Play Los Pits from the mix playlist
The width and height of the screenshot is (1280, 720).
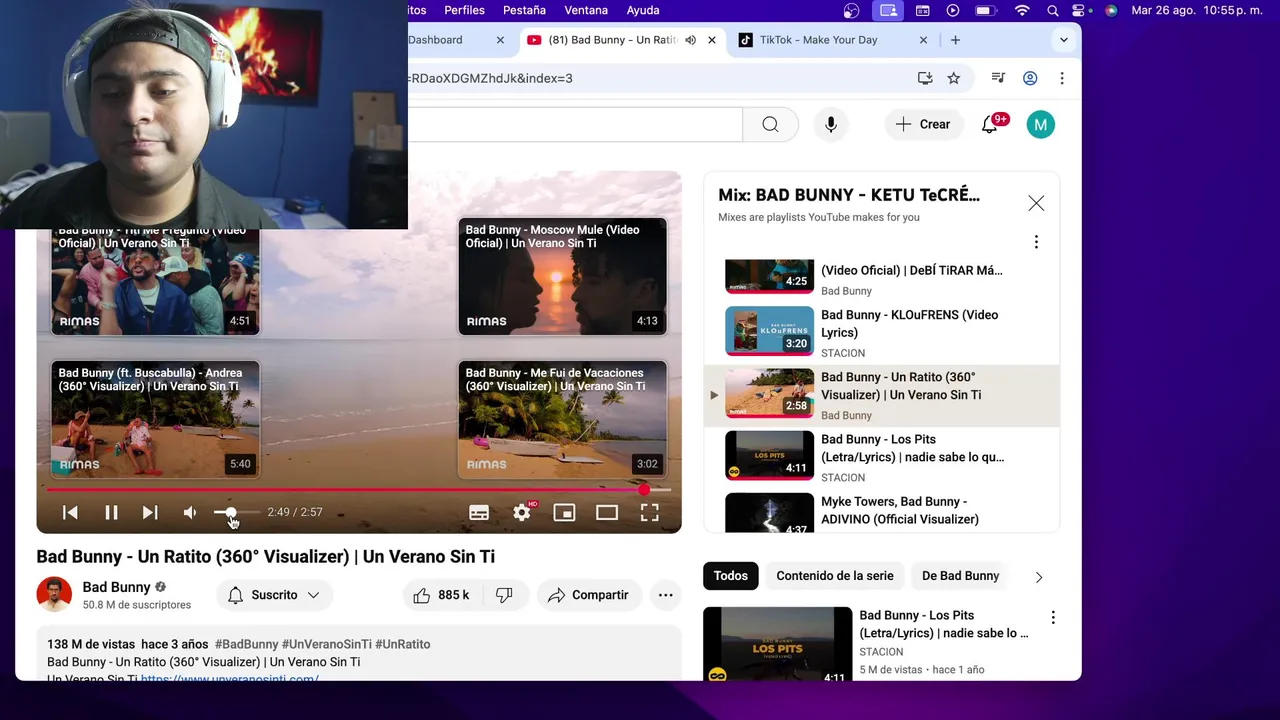pos(881,457)
